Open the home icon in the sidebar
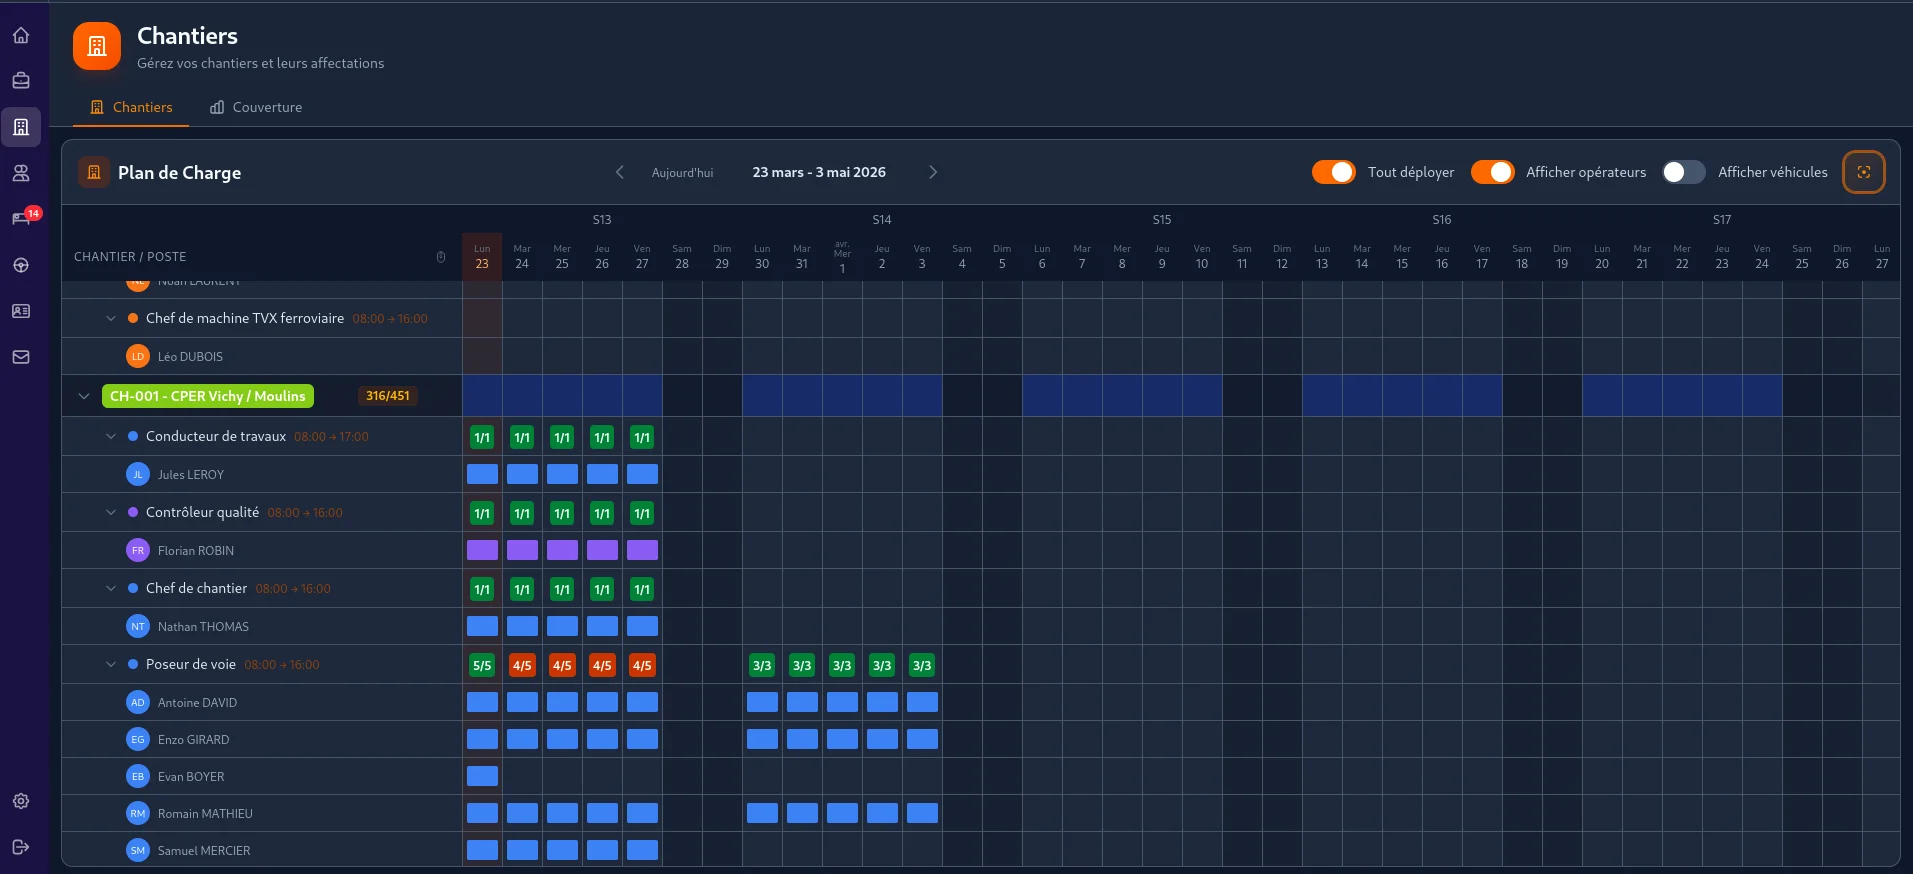 coord(21,36)
